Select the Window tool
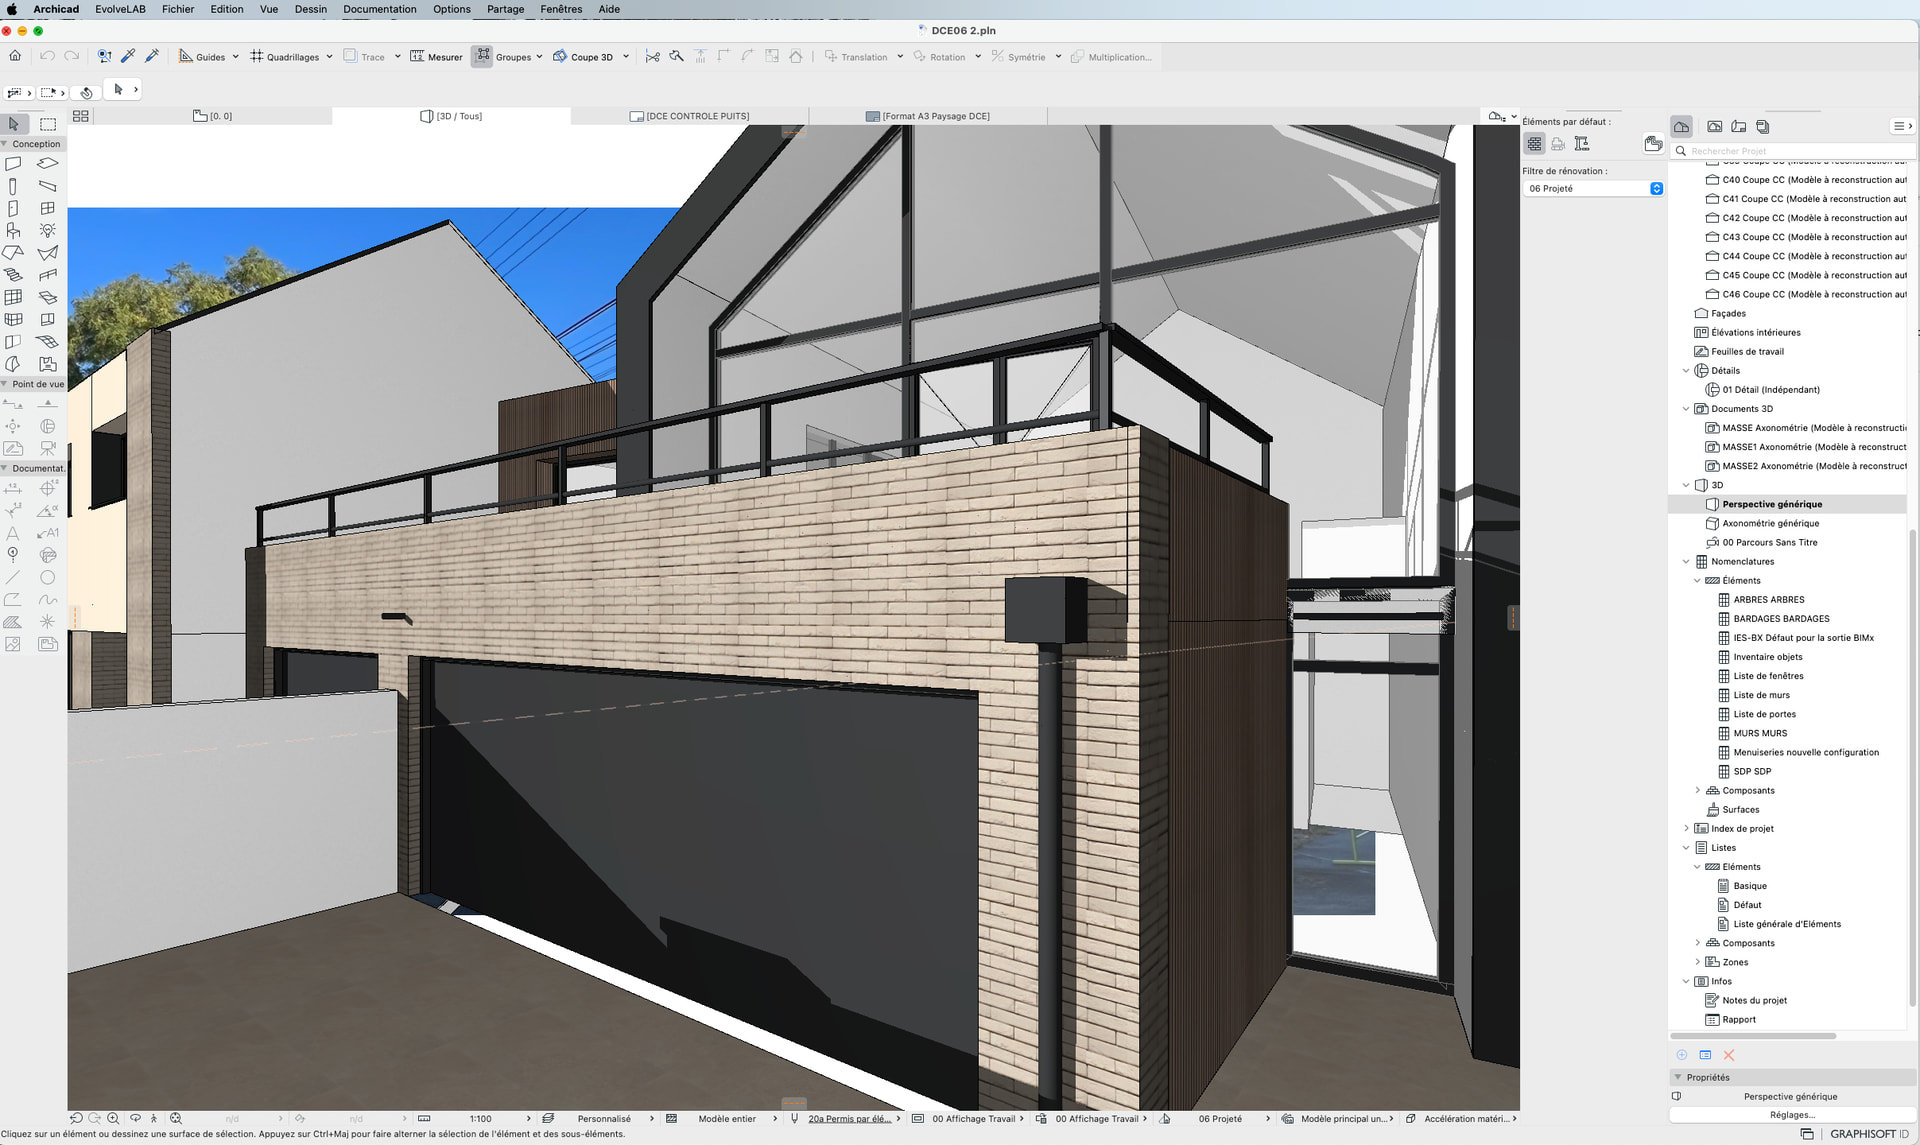This screenshot has height=1145, width=1920. [47, 209]
